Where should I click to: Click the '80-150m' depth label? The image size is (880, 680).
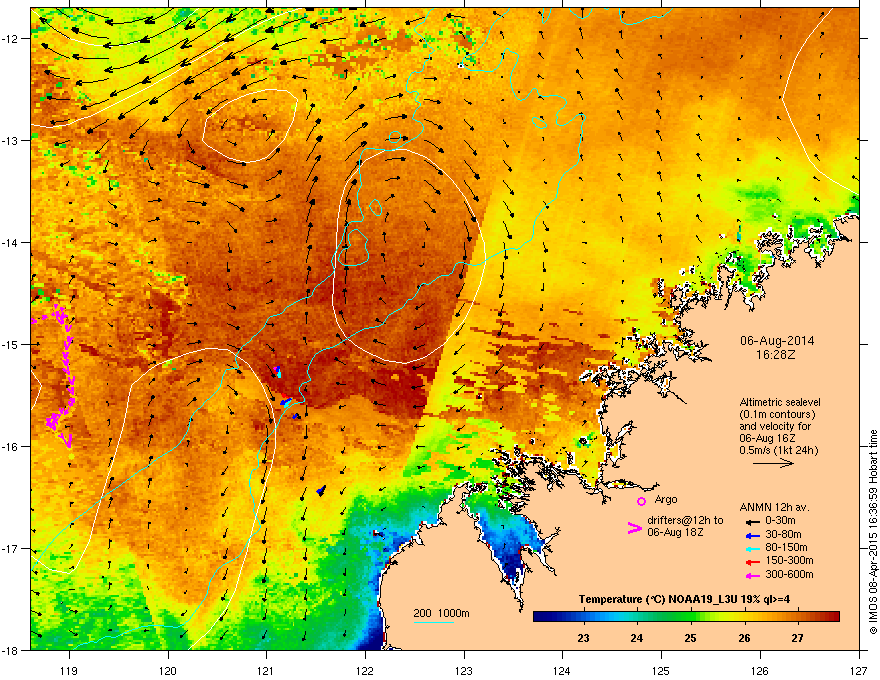tap(786, 548)
